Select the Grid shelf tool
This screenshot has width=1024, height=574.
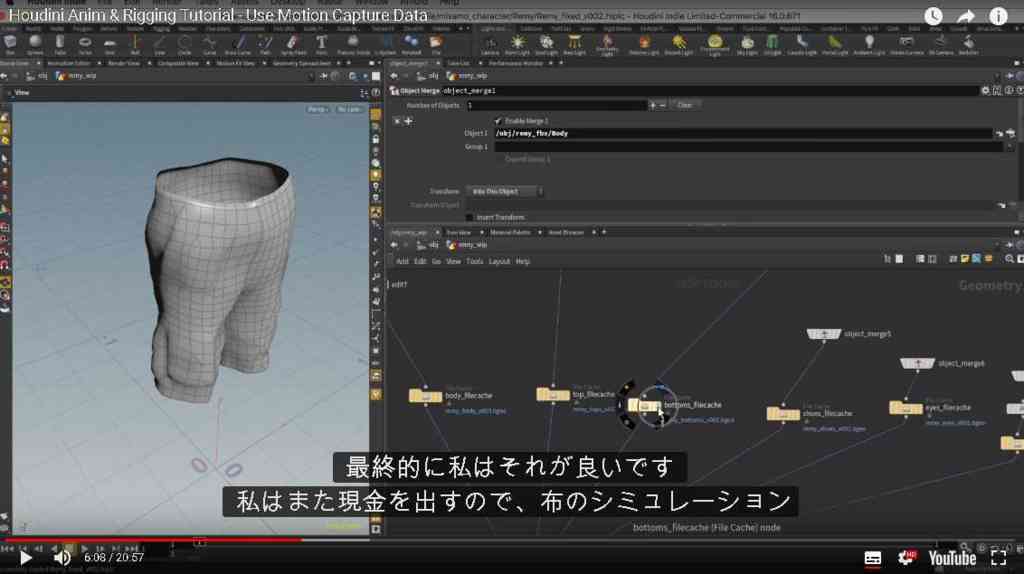click(110, 44)
